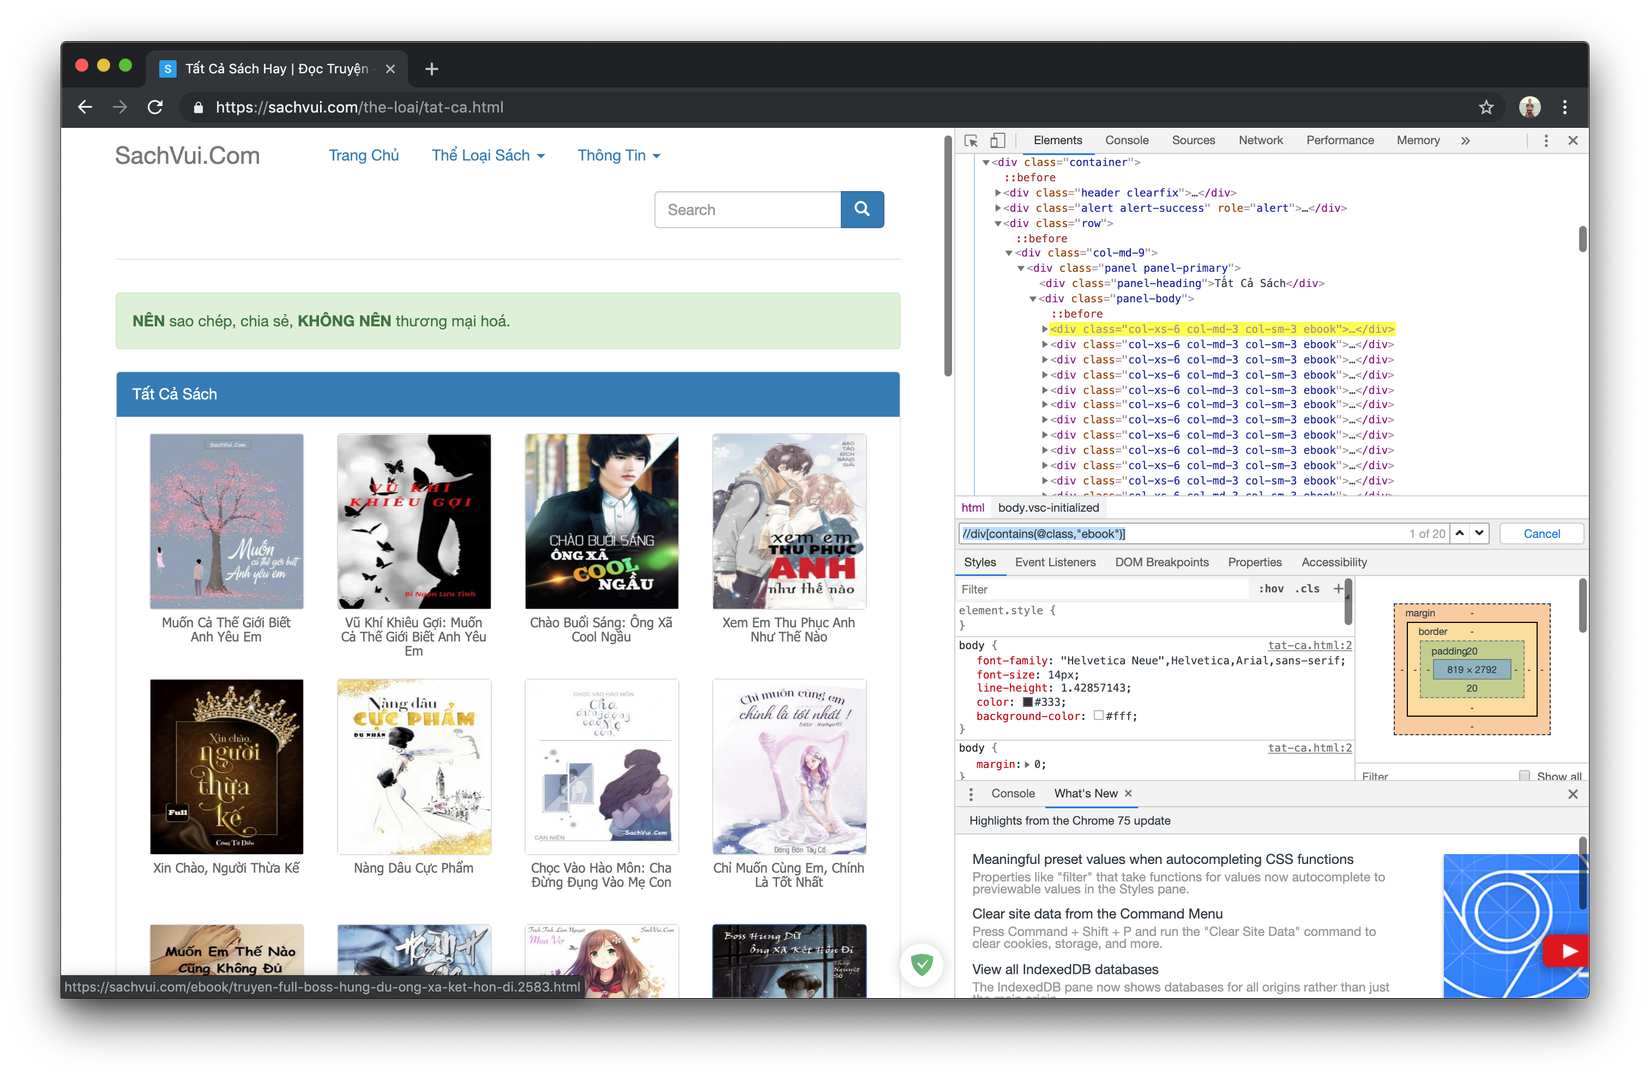This screenshot has width=1650, height=1079.
Task: Expand the highlighted ebook div node
Action: 1045,329
